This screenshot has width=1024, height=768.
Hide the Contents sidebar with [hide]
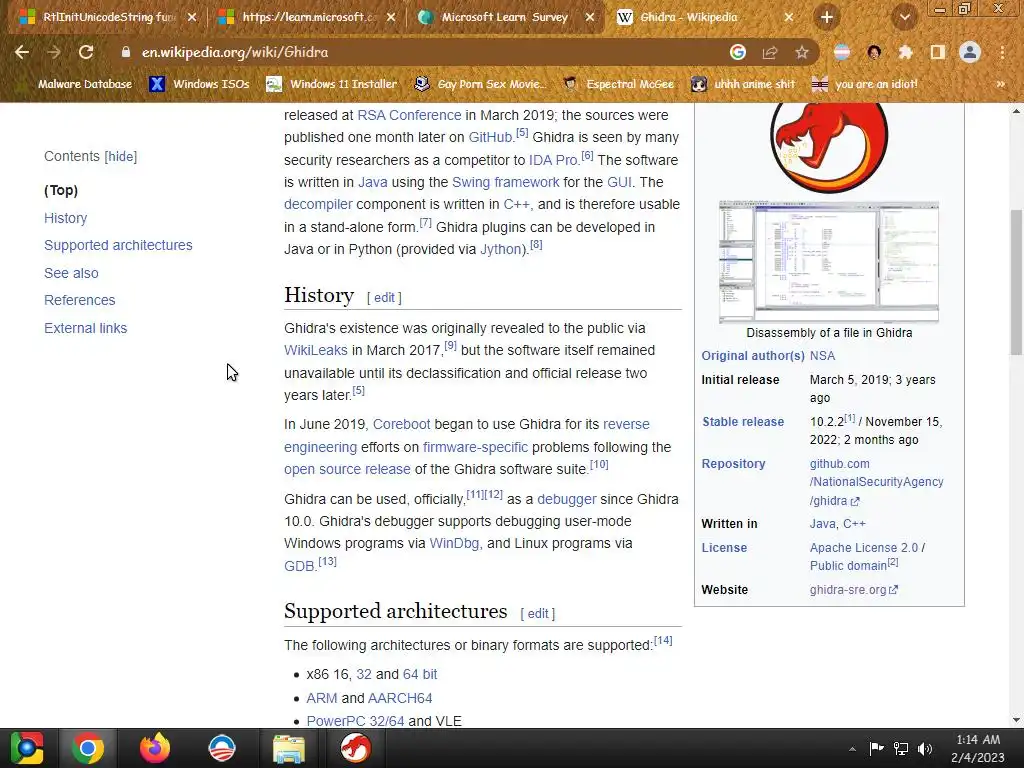(121, 157)
